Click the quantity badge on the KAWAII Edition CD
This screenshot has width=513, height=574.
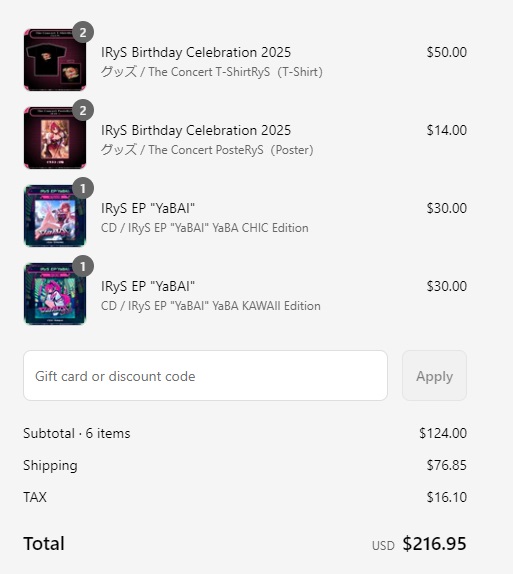coord(83,266)
